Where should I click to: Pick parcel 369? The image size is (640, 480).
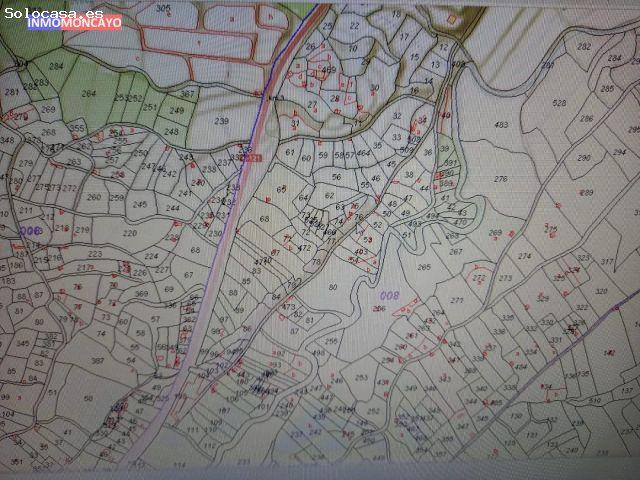click(x=141, y=293)
